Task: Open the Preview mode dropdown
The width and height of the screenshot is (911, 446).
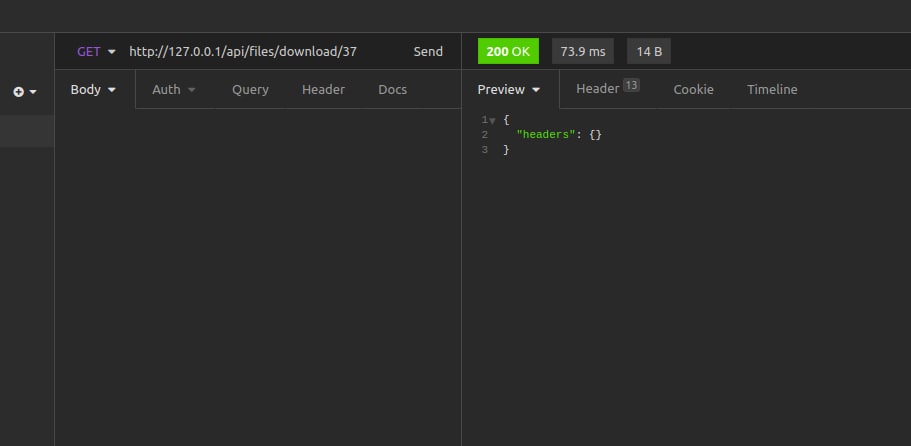Action: (x=510, y=89)
